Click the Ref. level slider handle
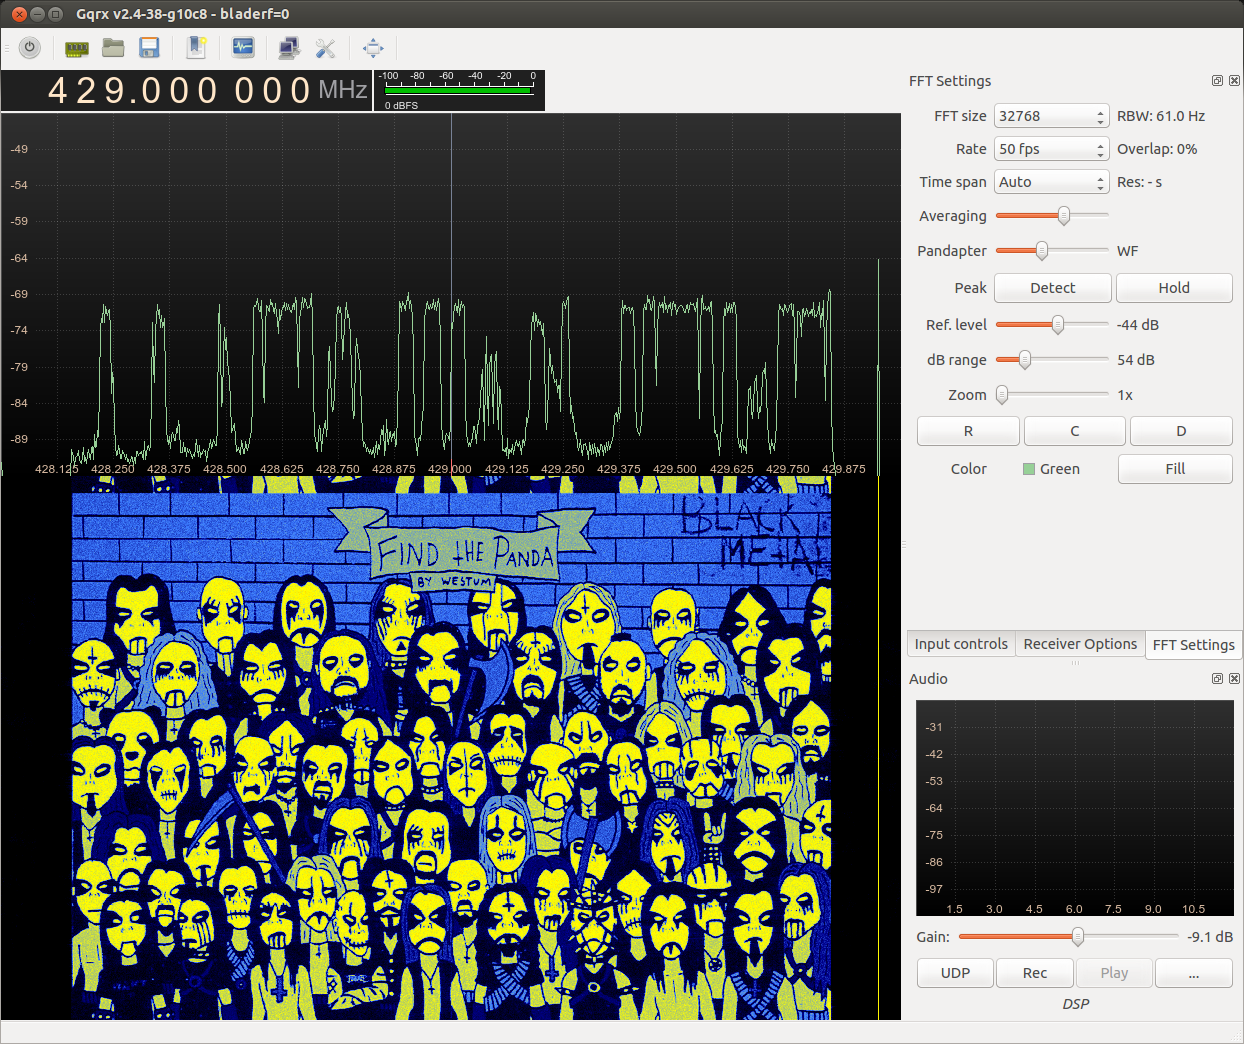Viewport: 1244px width, 1044px height. point(1057,325)
